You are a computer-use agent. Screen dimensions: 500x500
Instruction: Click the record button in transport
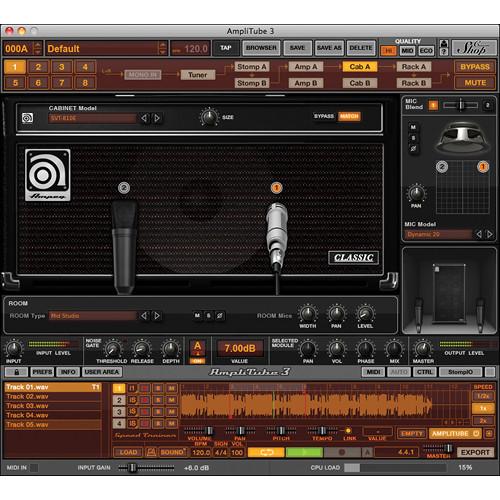(x=342, y=452)
